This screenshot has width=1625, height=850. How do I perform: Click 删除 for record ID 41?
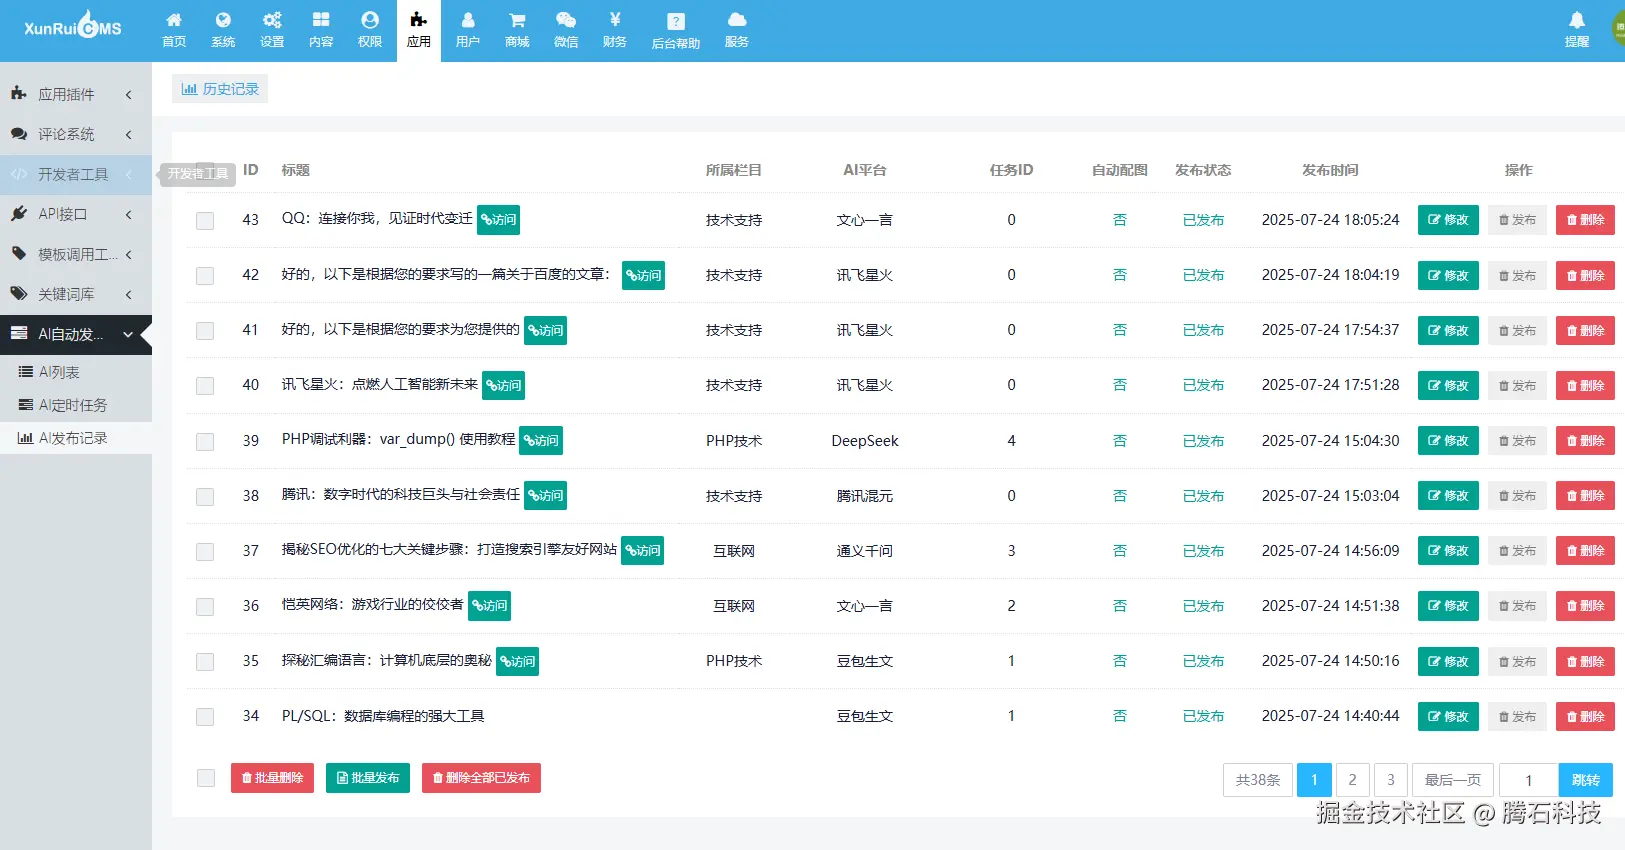coord(1585,330)
